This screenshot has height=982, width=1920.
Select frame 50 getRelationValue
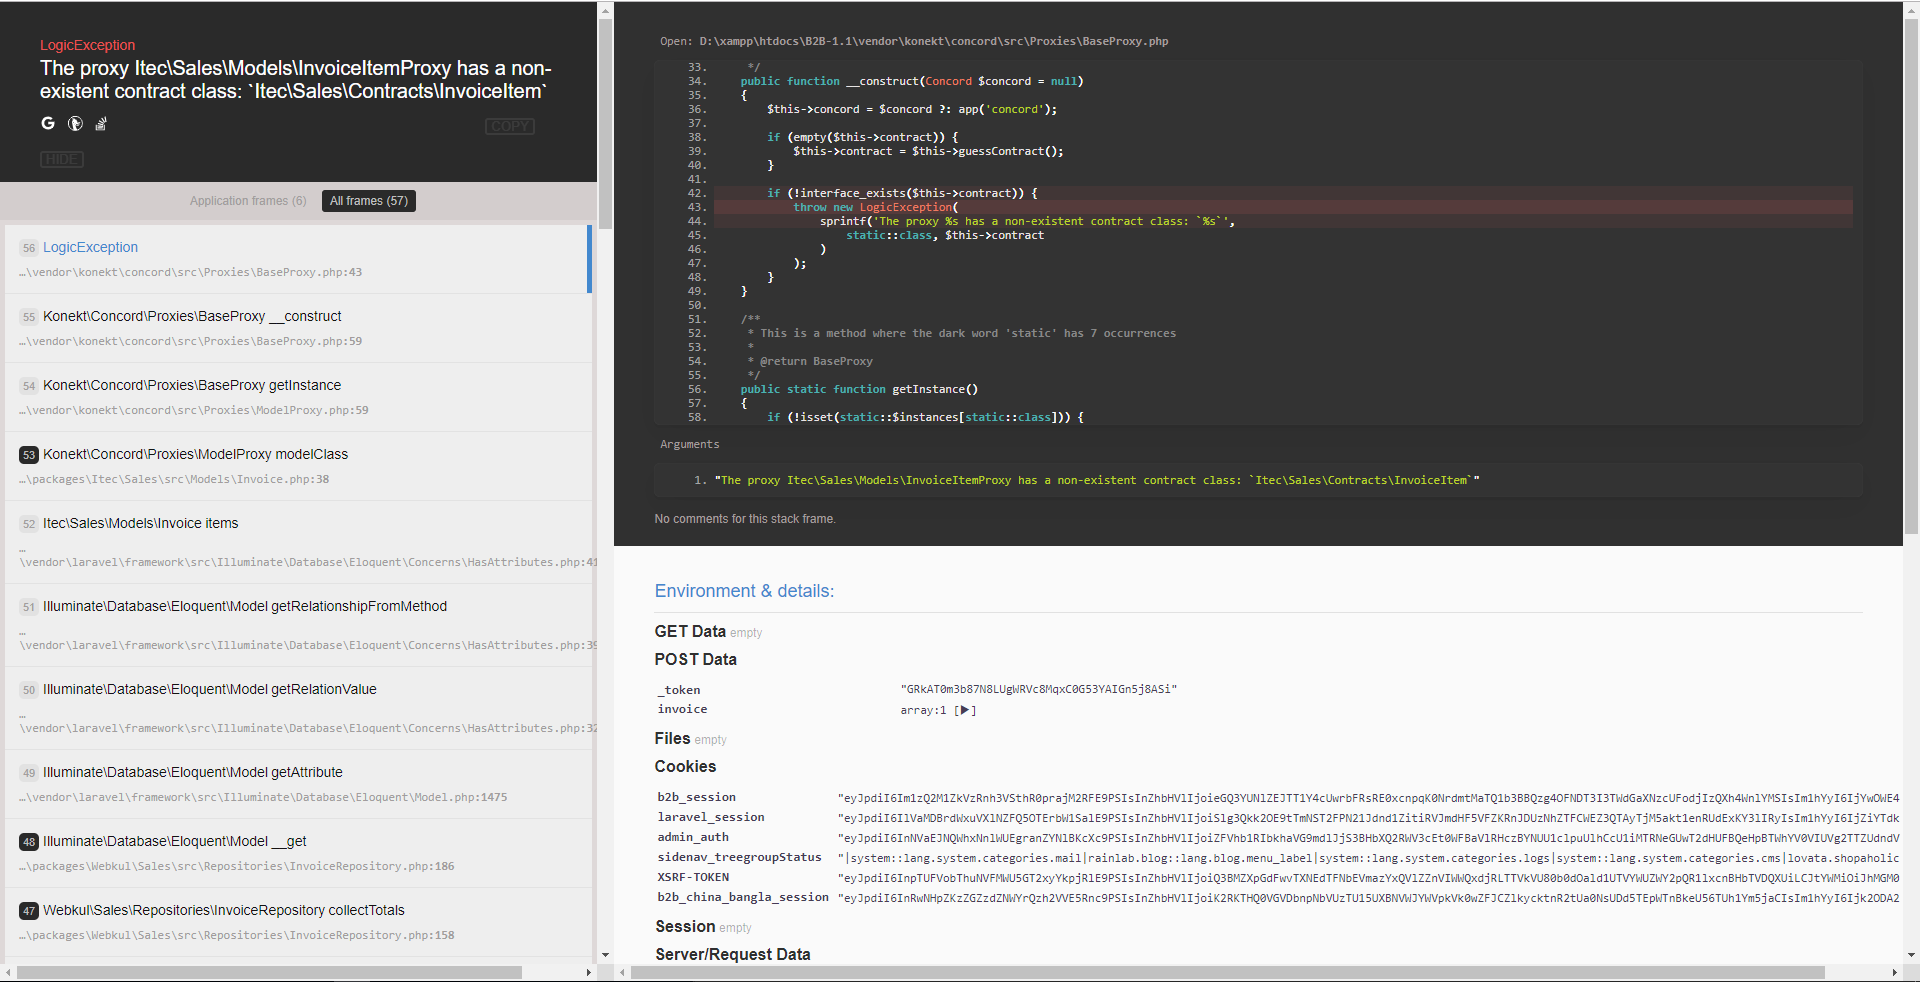click(298, 708)
